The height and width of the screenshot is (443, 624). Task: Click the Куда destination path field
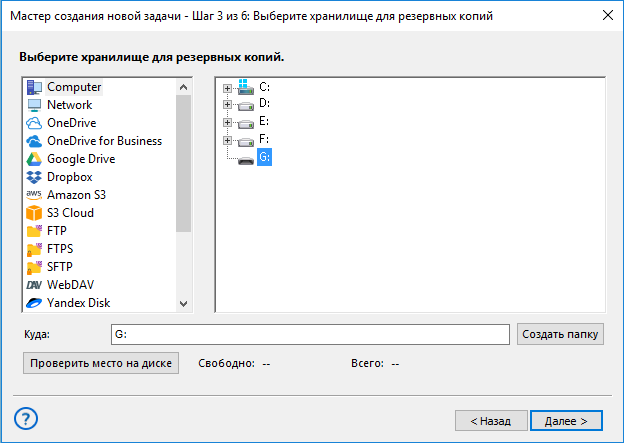(310, 334)
